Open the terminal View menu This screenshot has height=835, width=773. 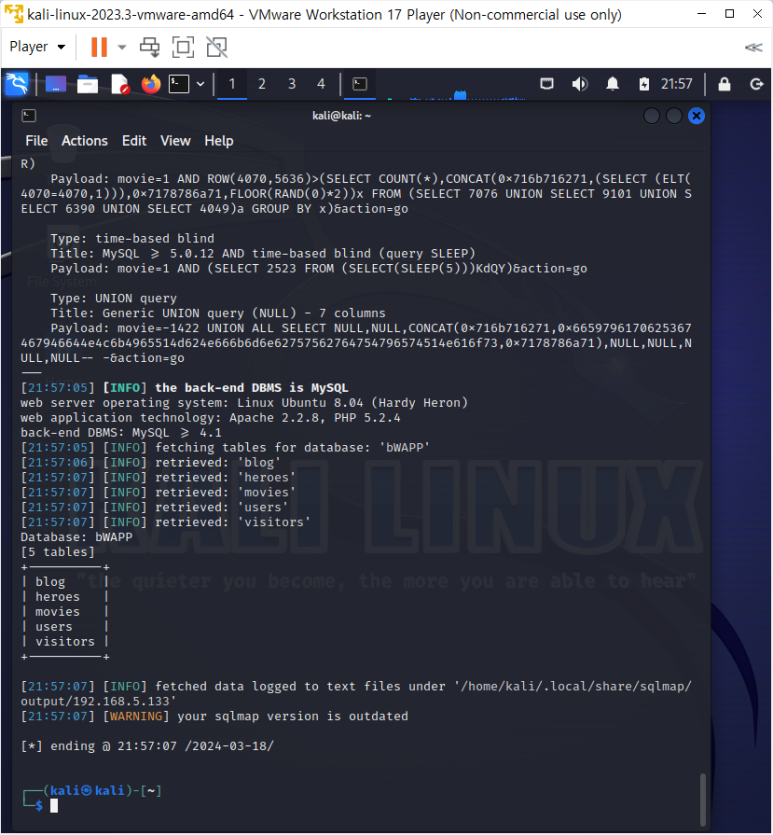coord(175,141)
